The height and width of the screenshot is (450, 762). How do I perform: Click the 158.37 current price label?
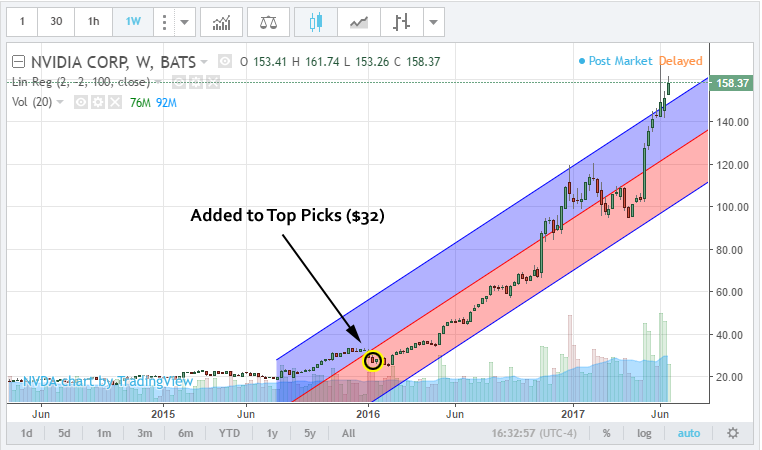pos(732,83)
